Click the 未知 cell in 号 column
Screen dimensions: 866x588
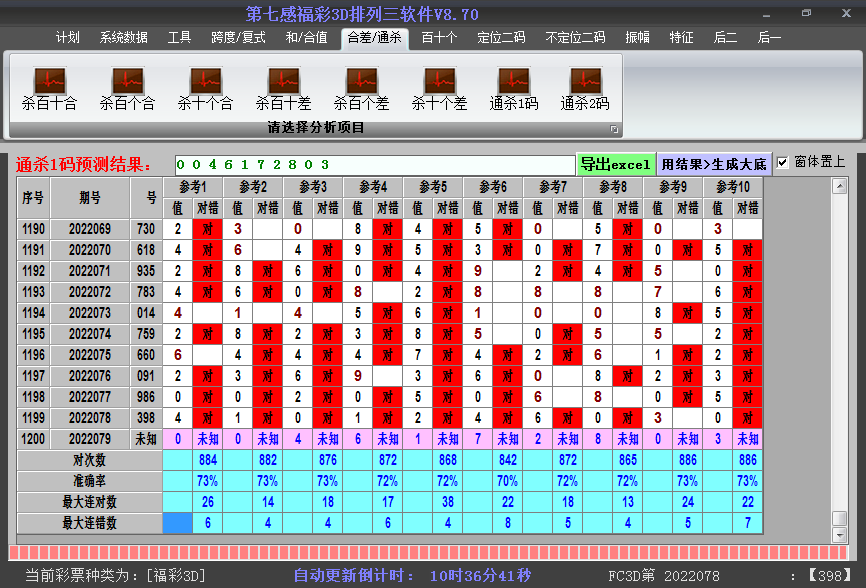coord(146,439)
